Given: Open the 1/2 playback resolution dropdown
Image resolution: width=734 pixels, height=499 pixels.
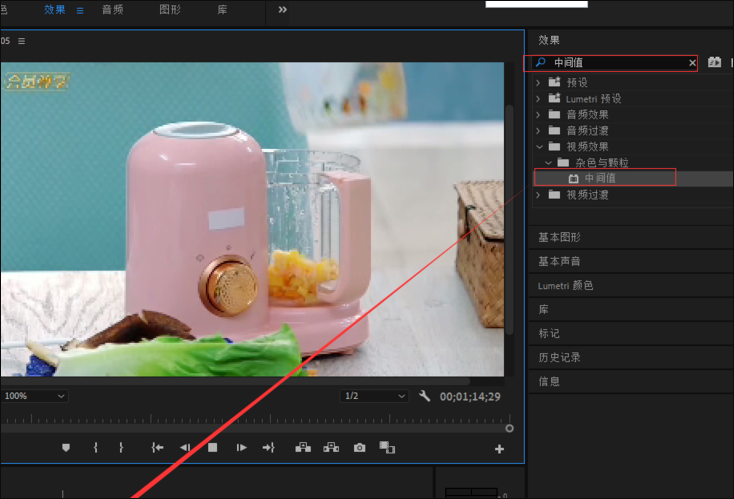Looking at the screenshot, I should point(375,396).
